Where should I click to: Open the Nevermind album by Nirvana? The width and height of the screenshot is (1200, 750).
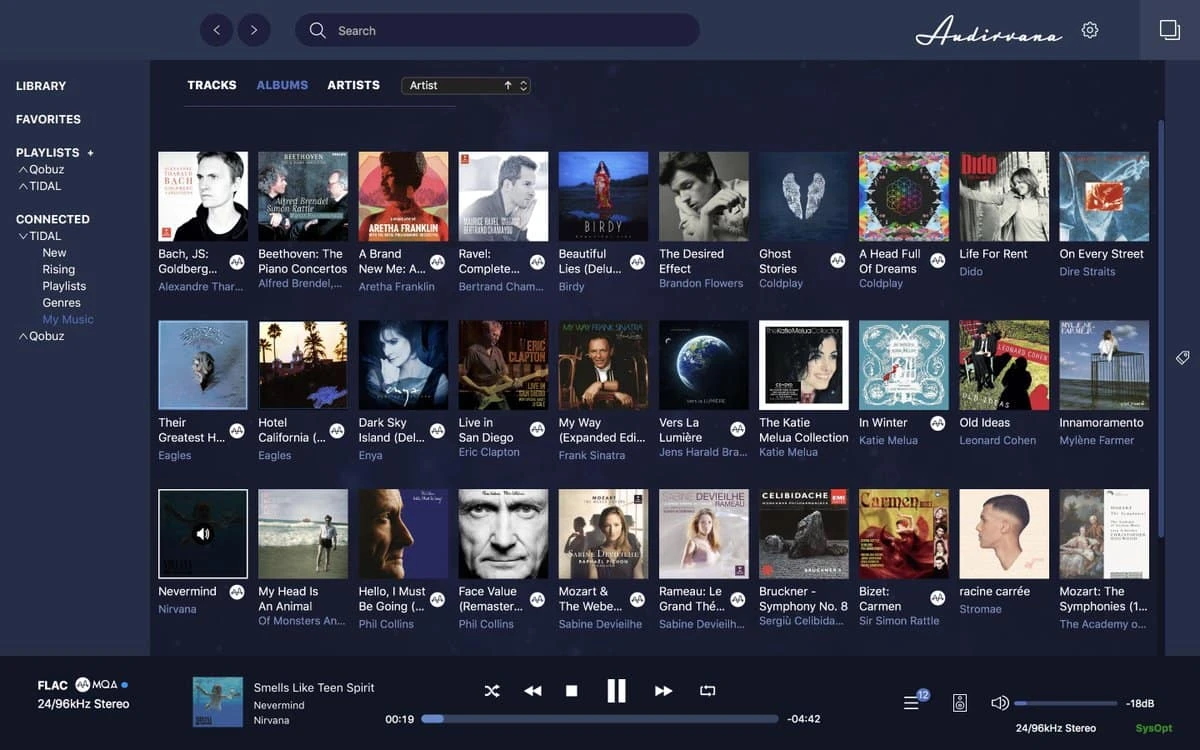point(202,533)
